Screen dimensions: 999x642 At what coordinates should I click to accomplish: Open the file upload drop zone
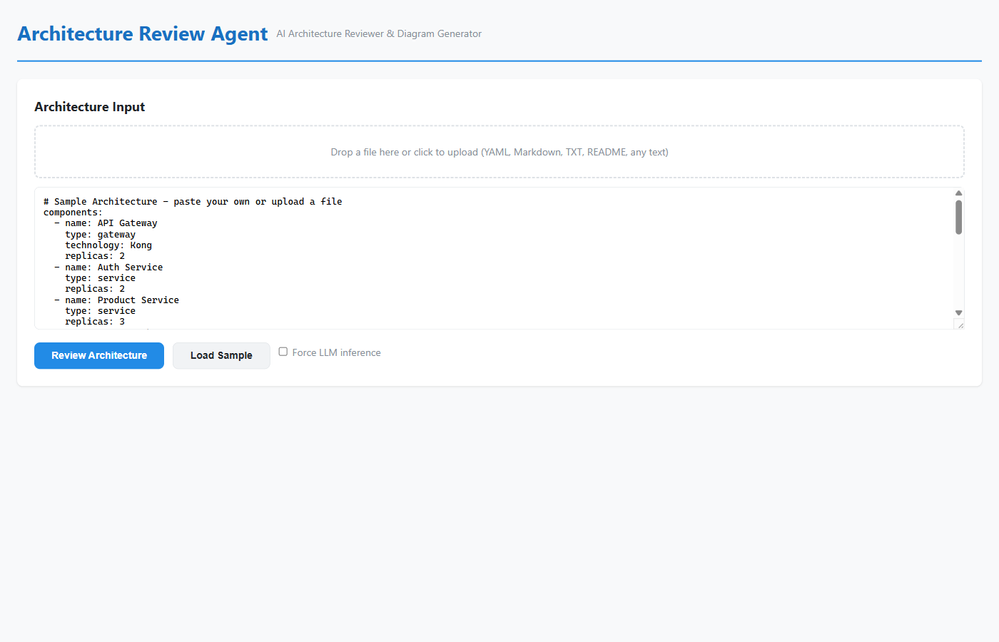499,152
